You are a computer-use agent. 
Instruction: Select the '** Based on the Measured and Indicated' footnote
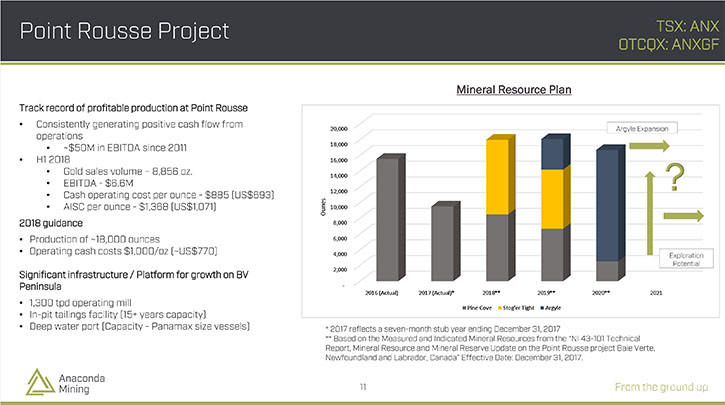point(490,348)
